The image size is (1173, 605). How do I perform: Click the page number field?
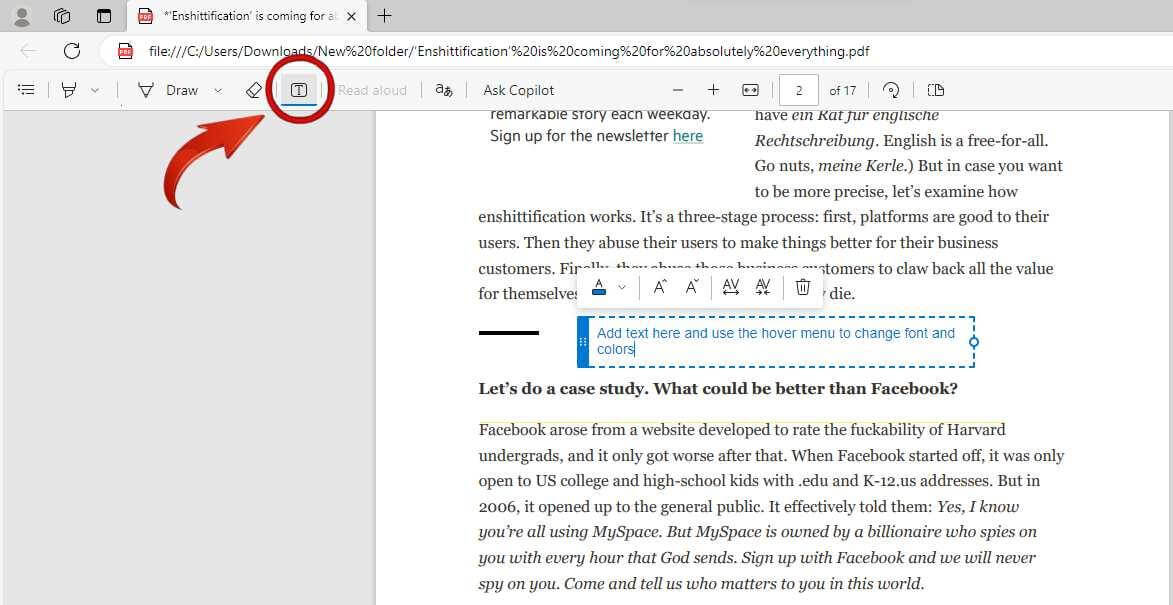(x=799, y=90)
